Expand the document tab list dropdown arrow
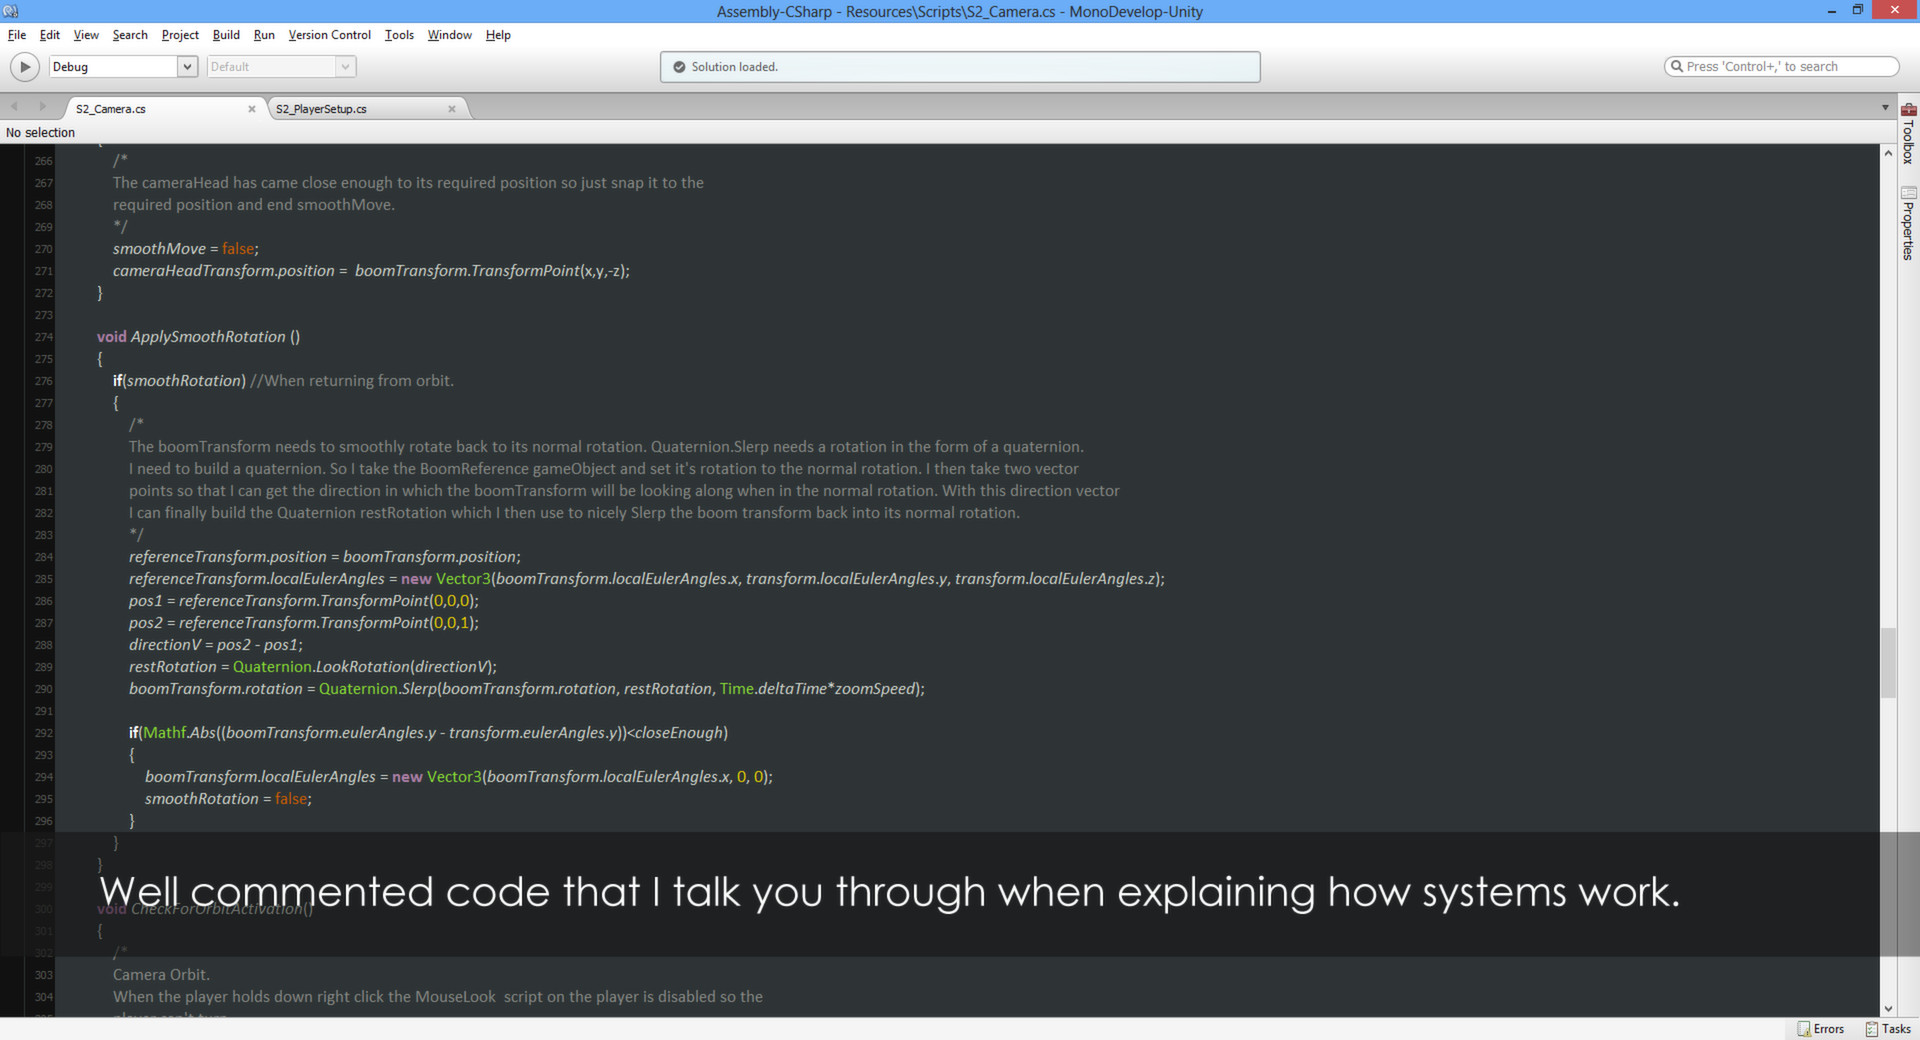The height and width of the screenshot is (1040, 1920). pyautogui.click(x=1885, y=108)
